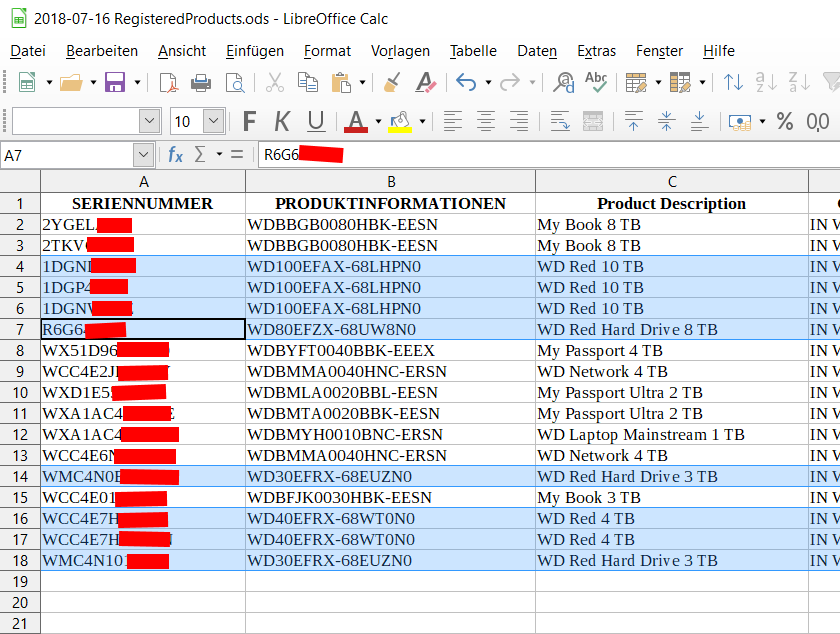
Task: Open the Tabelle menu
Action: [x=473, y=51]
